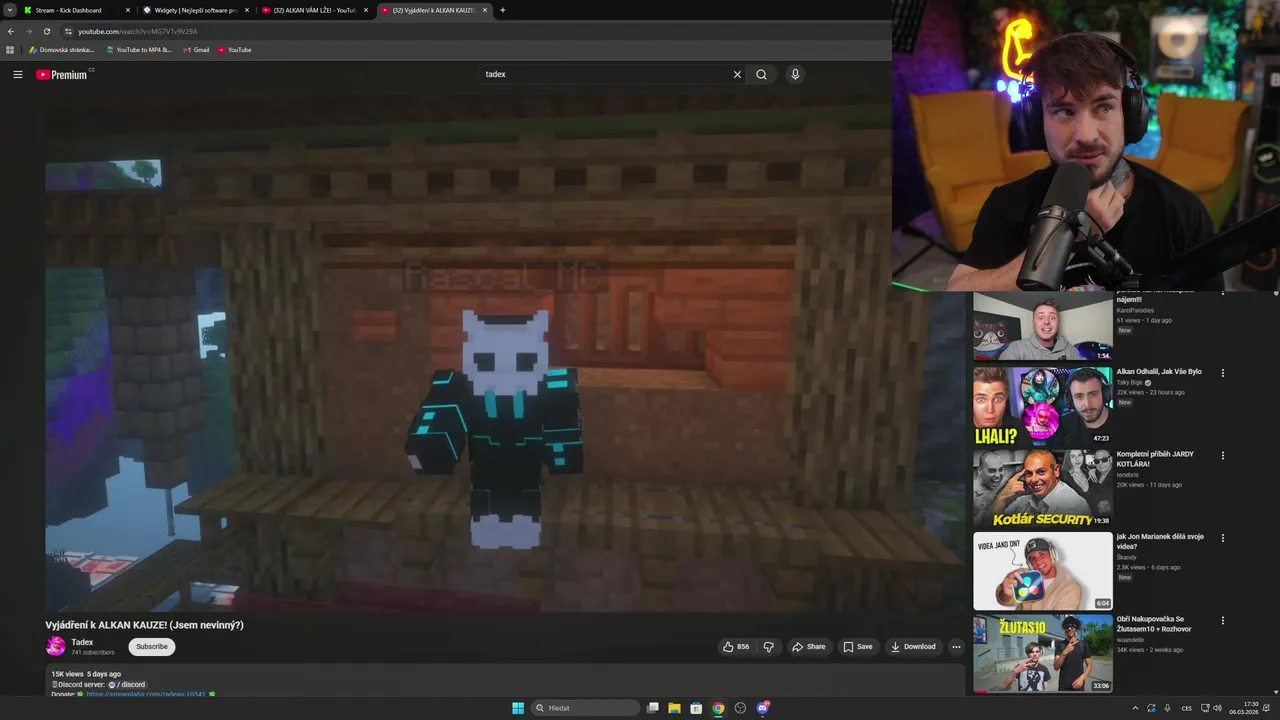The width and height of the screenshot is (1280, 720).
Task: Like the video with thumbs up
Action: coord(736,647)
